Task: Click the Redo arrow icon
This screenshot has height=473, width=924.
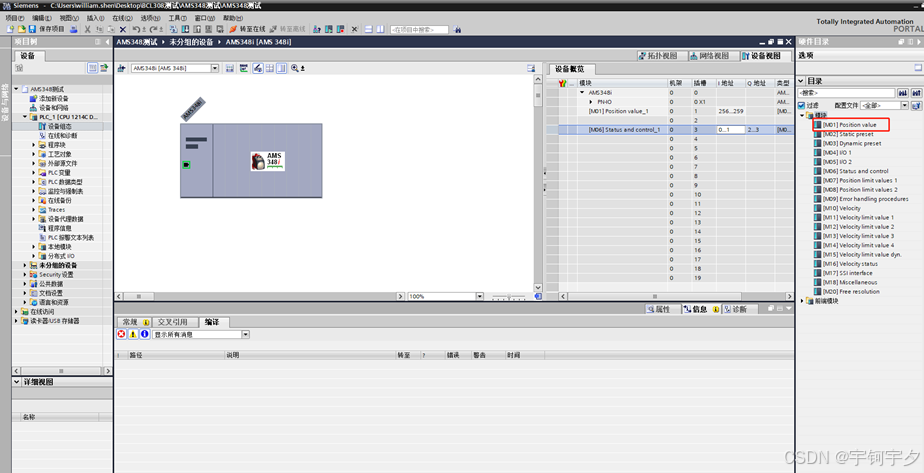Action: [154, 29]
